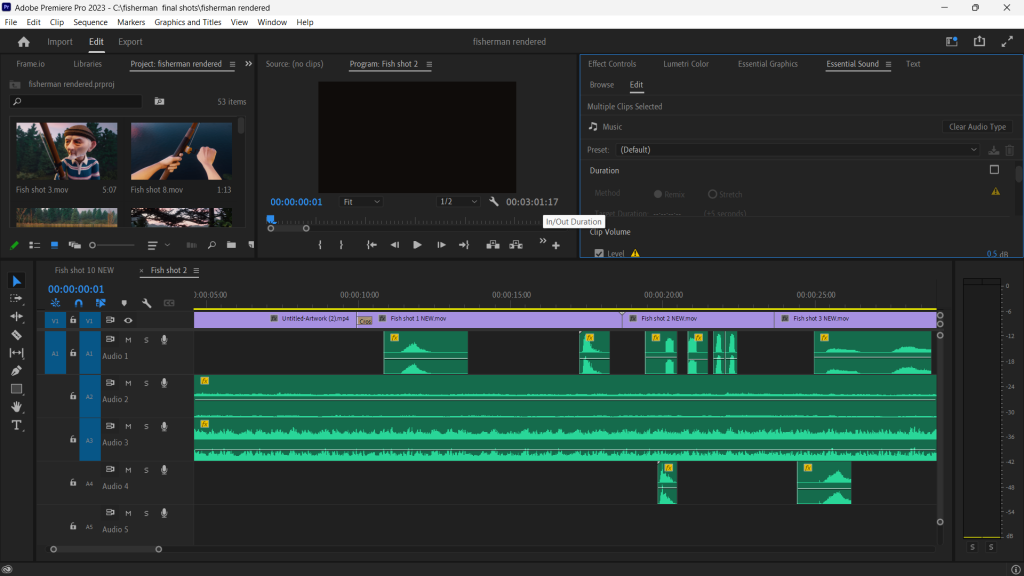
Task: Open the Fit zoom level dropdown
Action: point(360,202)
